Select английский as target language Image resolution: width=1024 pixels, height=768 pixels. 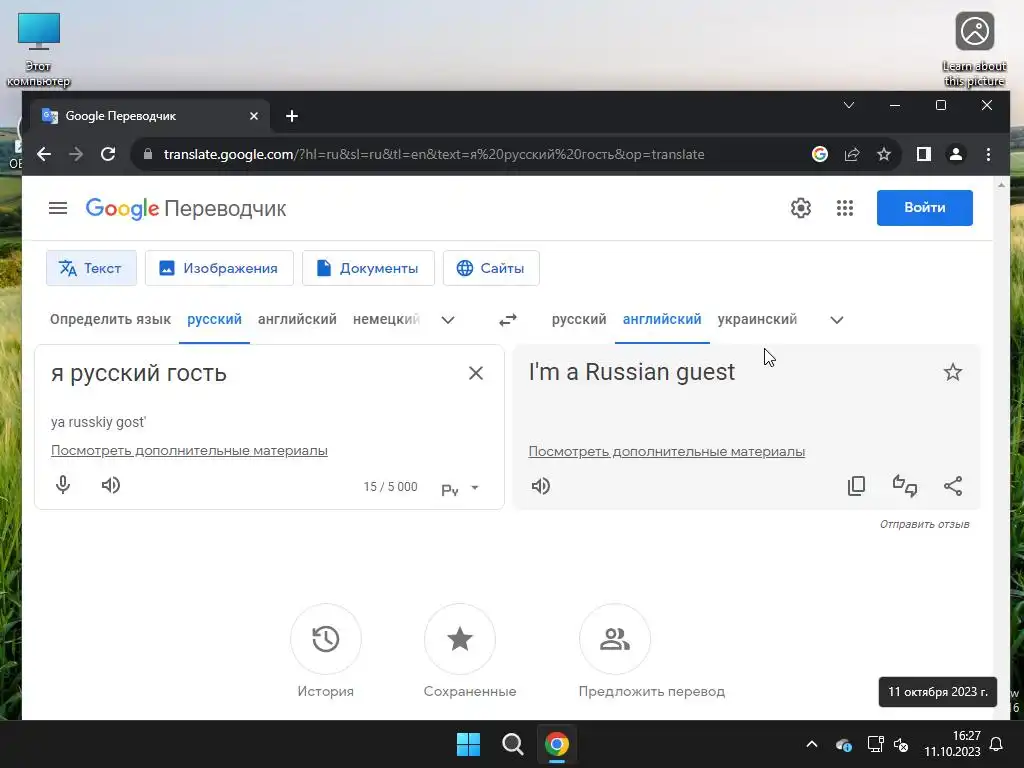pos(662,319)
